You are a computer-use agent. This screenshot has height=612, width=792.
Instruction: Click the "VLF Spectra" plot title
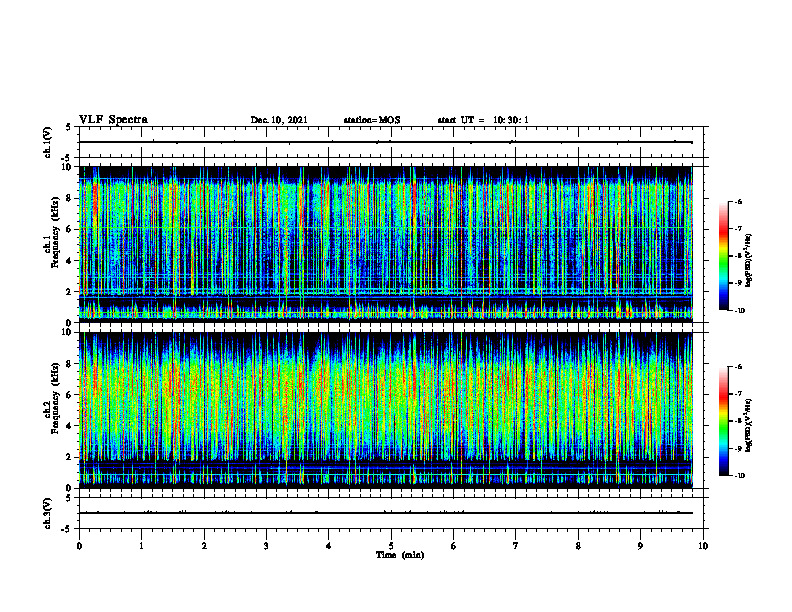pyautogui.click(x=113, y=120)
